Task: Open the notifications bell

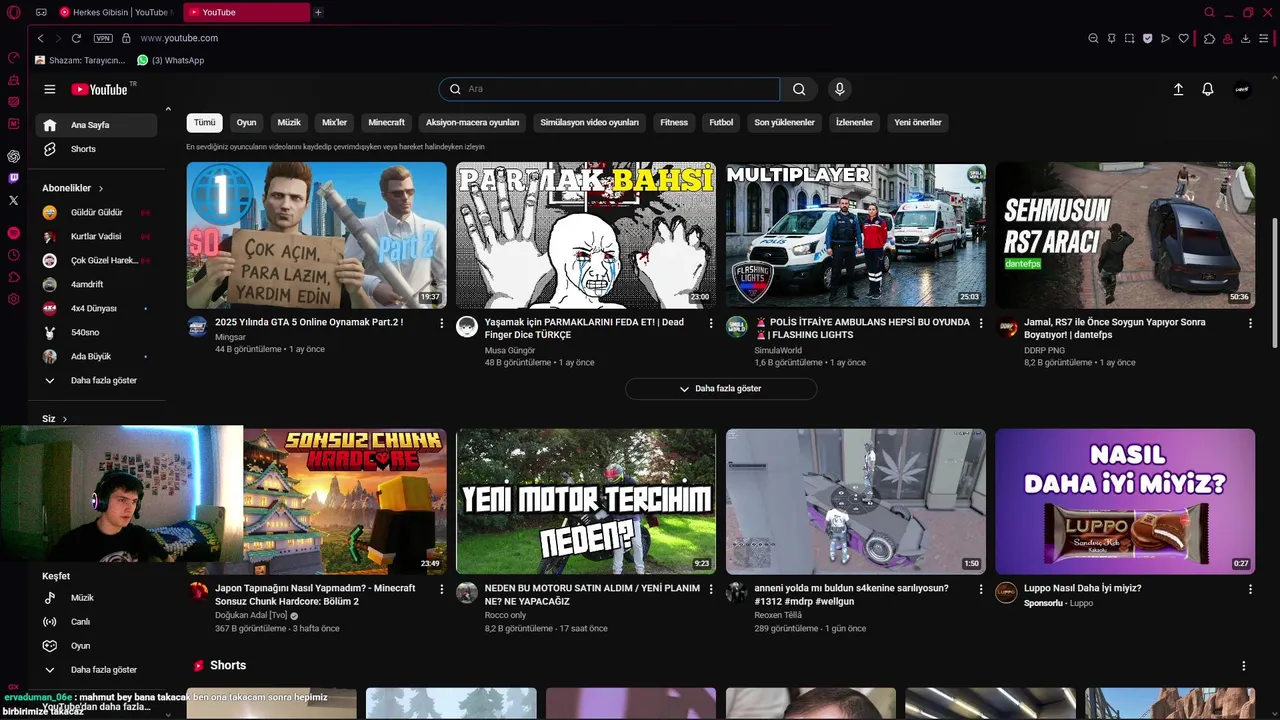Action: click(1208, 89)
